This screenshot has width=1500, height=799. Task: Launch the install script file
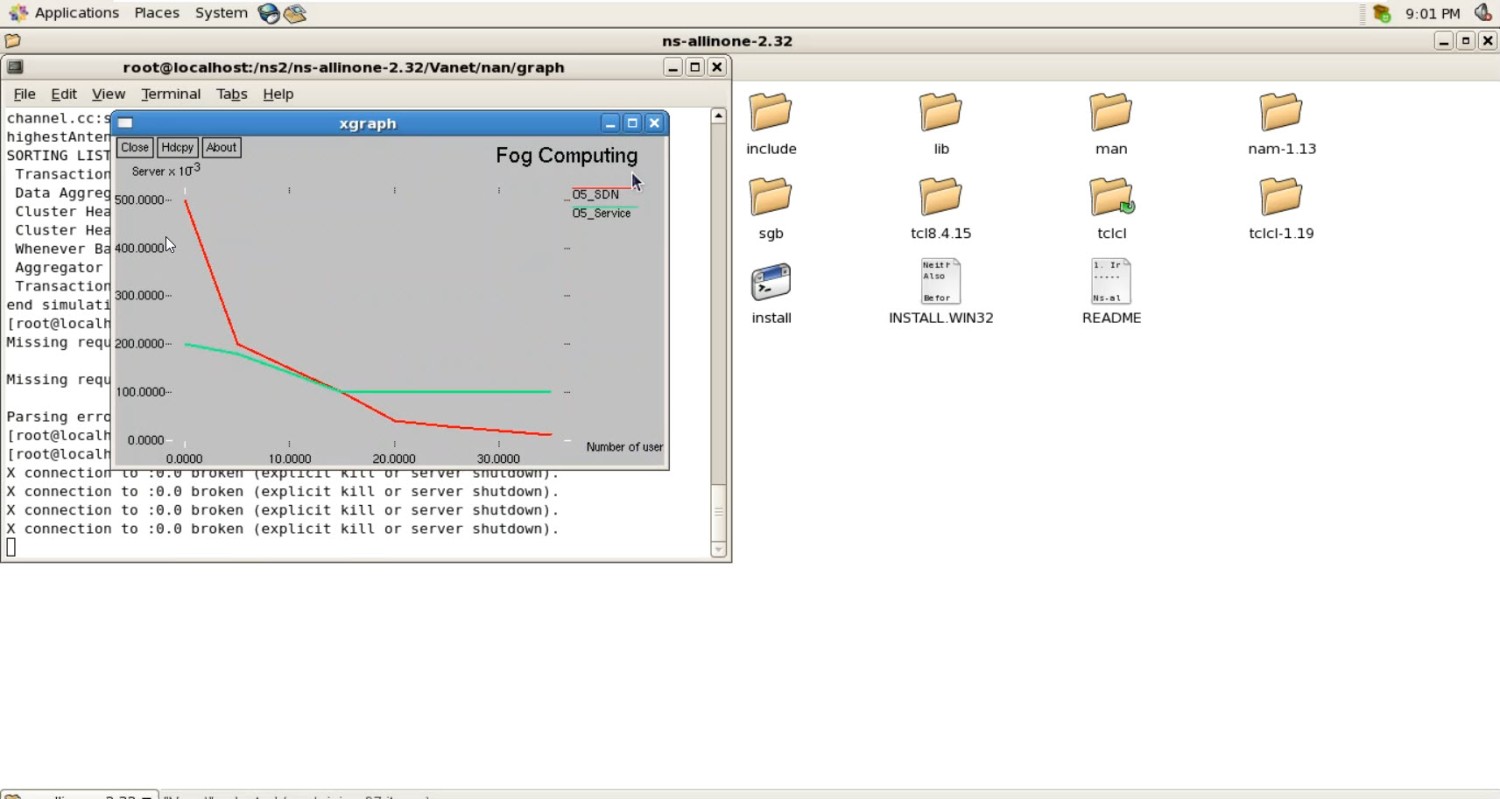[770, 283]
